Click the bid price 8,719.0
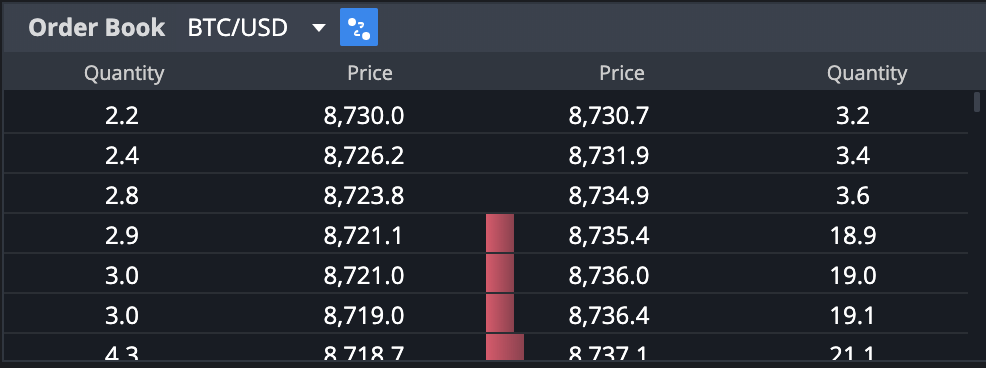Viewport: 986px width, 368px height. (364, 315)
